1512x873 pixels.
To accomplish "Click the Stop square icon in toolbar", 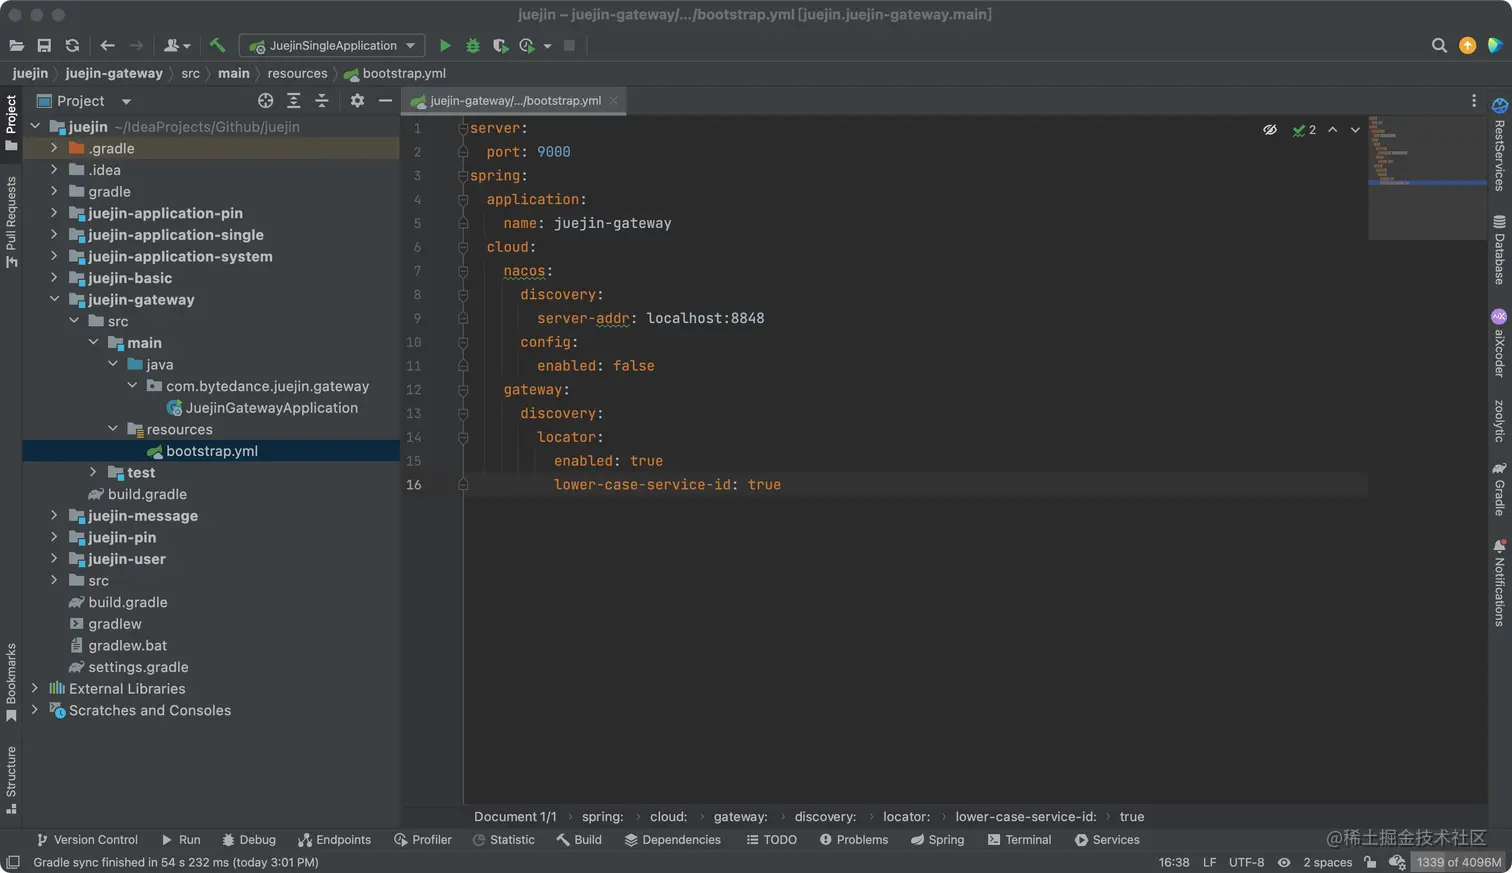I will (x=569, y=45).
